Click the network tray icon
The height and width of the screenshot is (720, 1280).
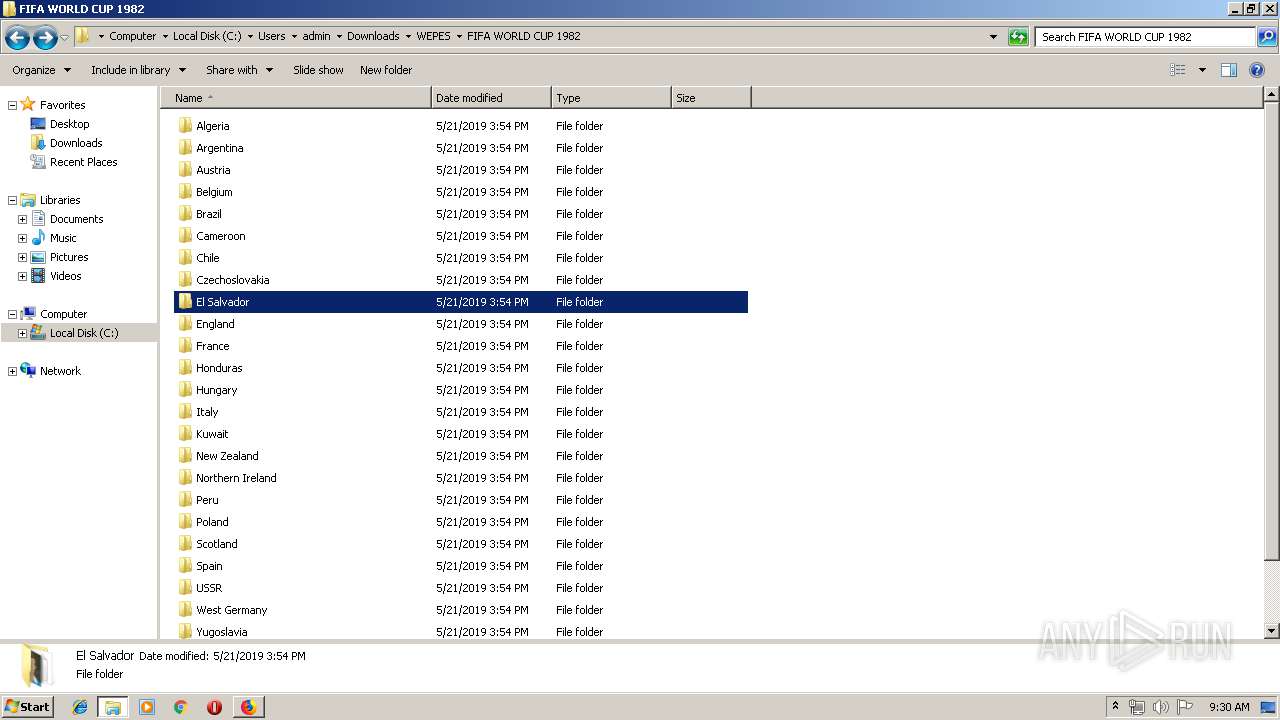click(x=1137, y=707)
